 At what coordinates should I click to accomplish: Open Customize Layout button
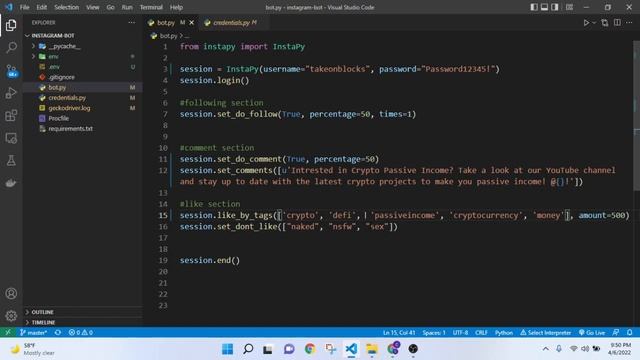[x=569, y=7]
